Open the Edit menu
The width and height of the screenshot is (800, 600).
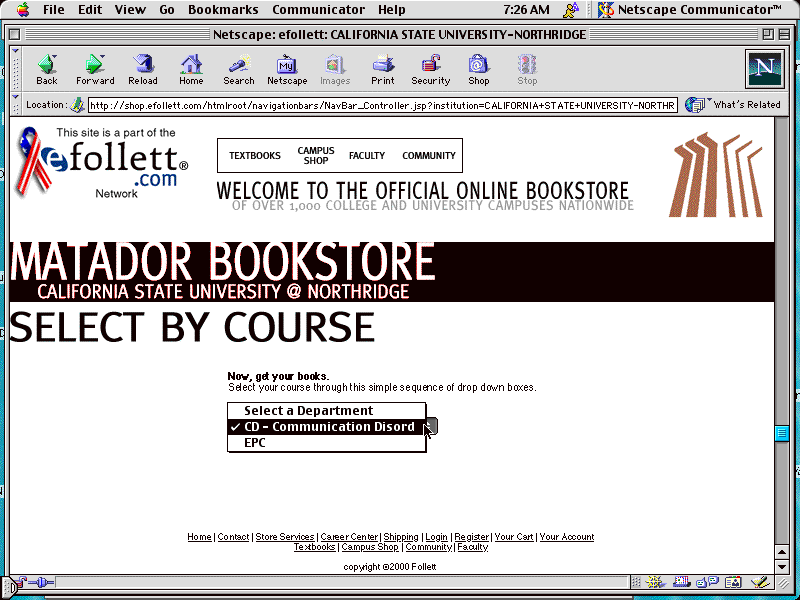(x=90, y=10)
